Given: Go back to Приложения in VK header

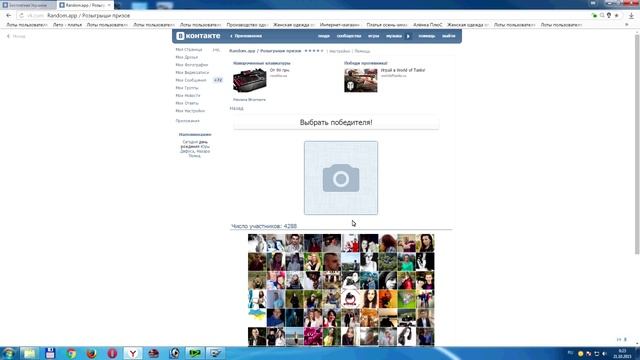Looking at the screenshot, I should pyautogui.click(x=246, y=36).
